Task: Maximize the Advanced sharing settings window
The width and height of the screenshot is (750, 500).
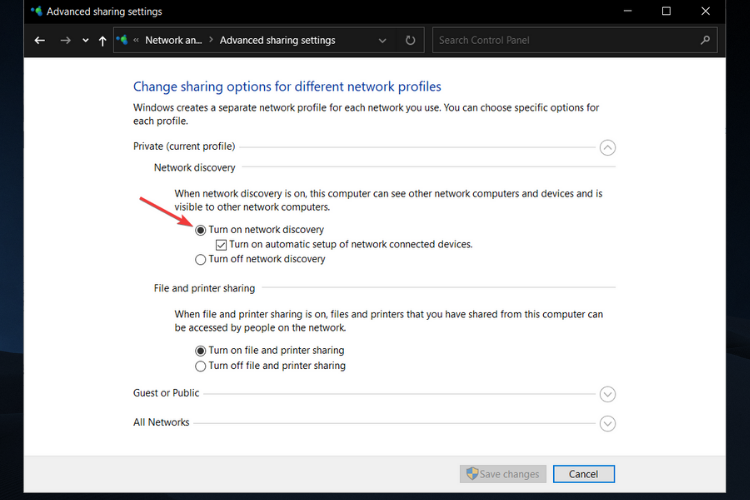Action: [666, 11]
